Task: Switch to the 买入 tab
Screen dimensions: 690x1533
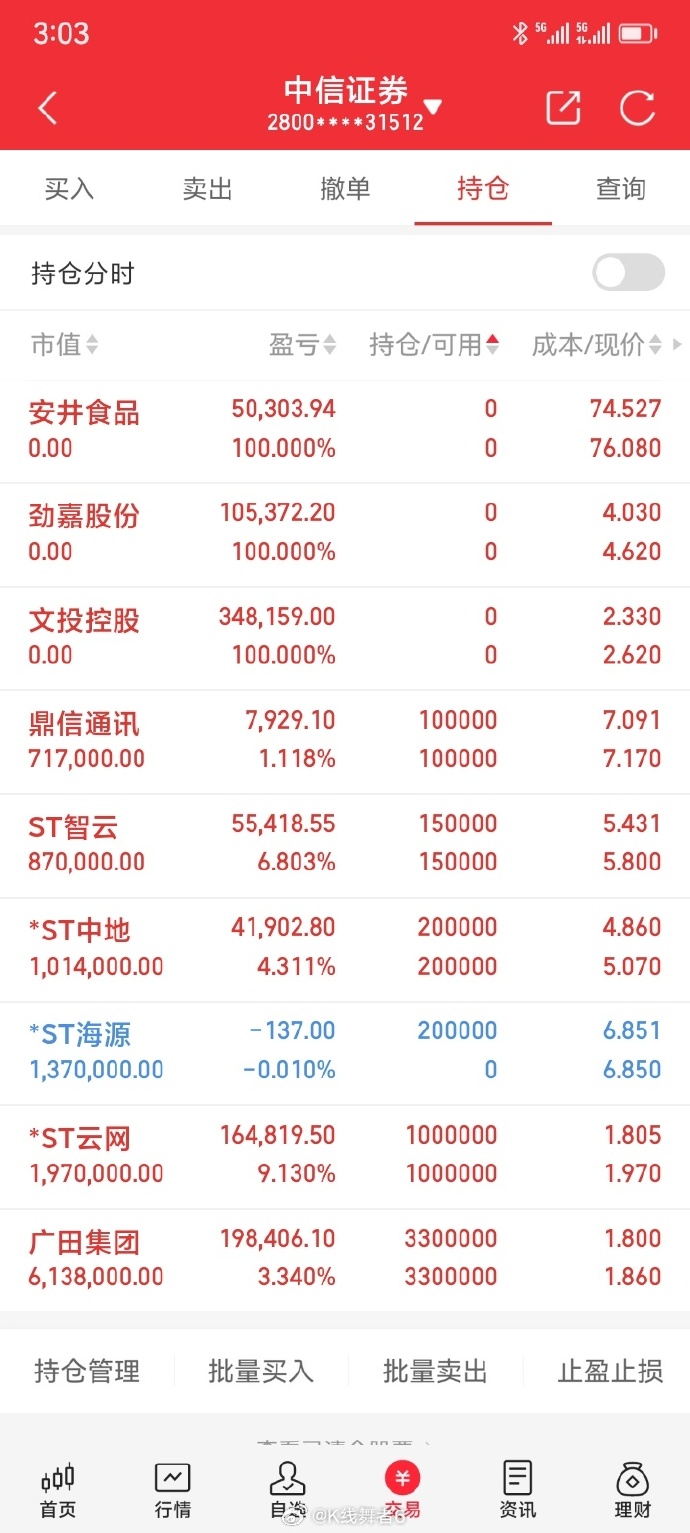Action: tap(69, 189)
